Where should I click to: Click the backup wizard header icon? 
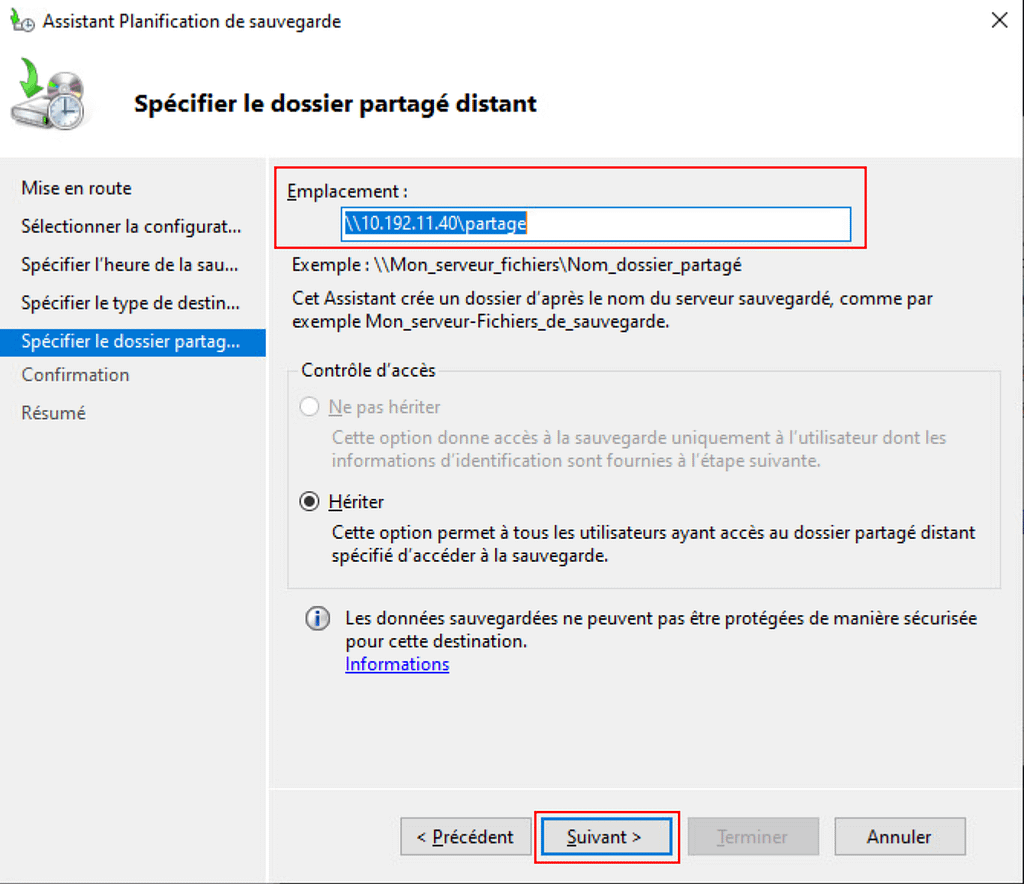48,95
